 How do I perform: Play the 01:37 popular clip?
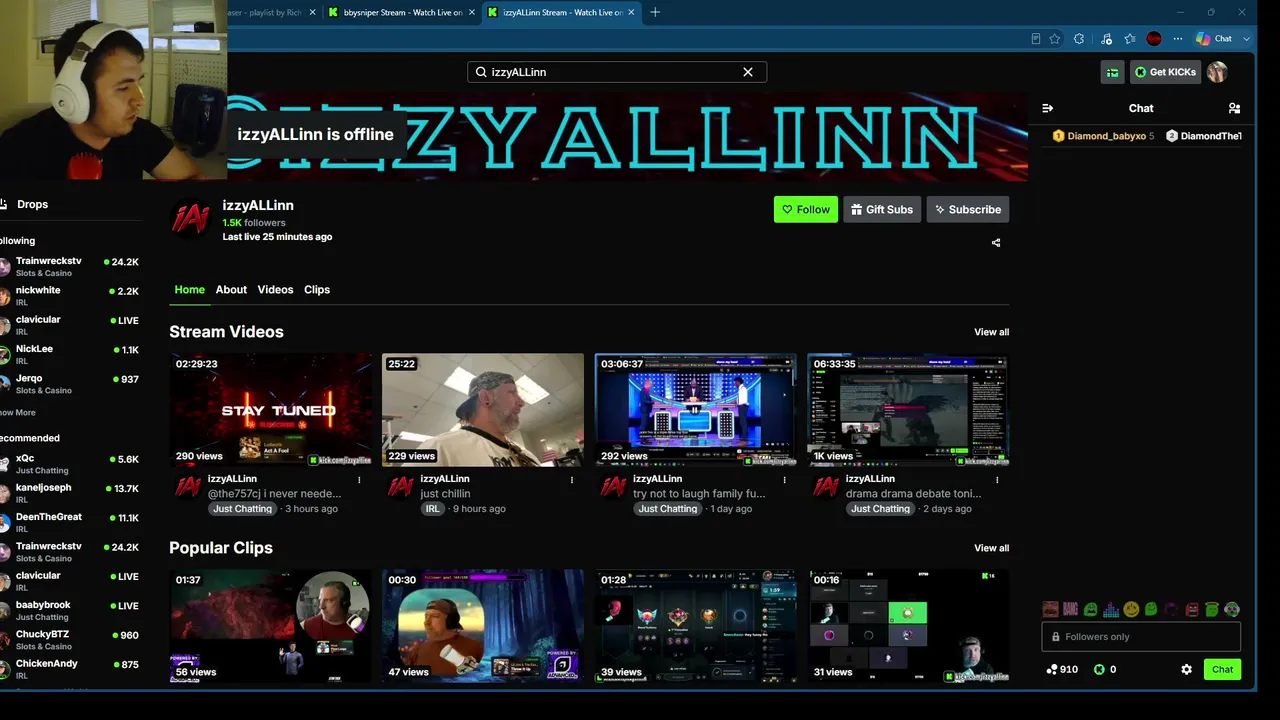pos(270,626)
